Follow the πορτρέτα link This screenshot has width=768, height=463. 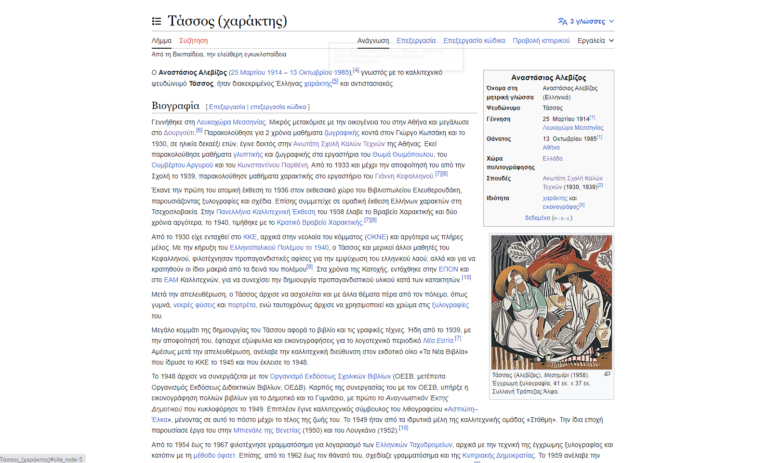coord(241,305)
